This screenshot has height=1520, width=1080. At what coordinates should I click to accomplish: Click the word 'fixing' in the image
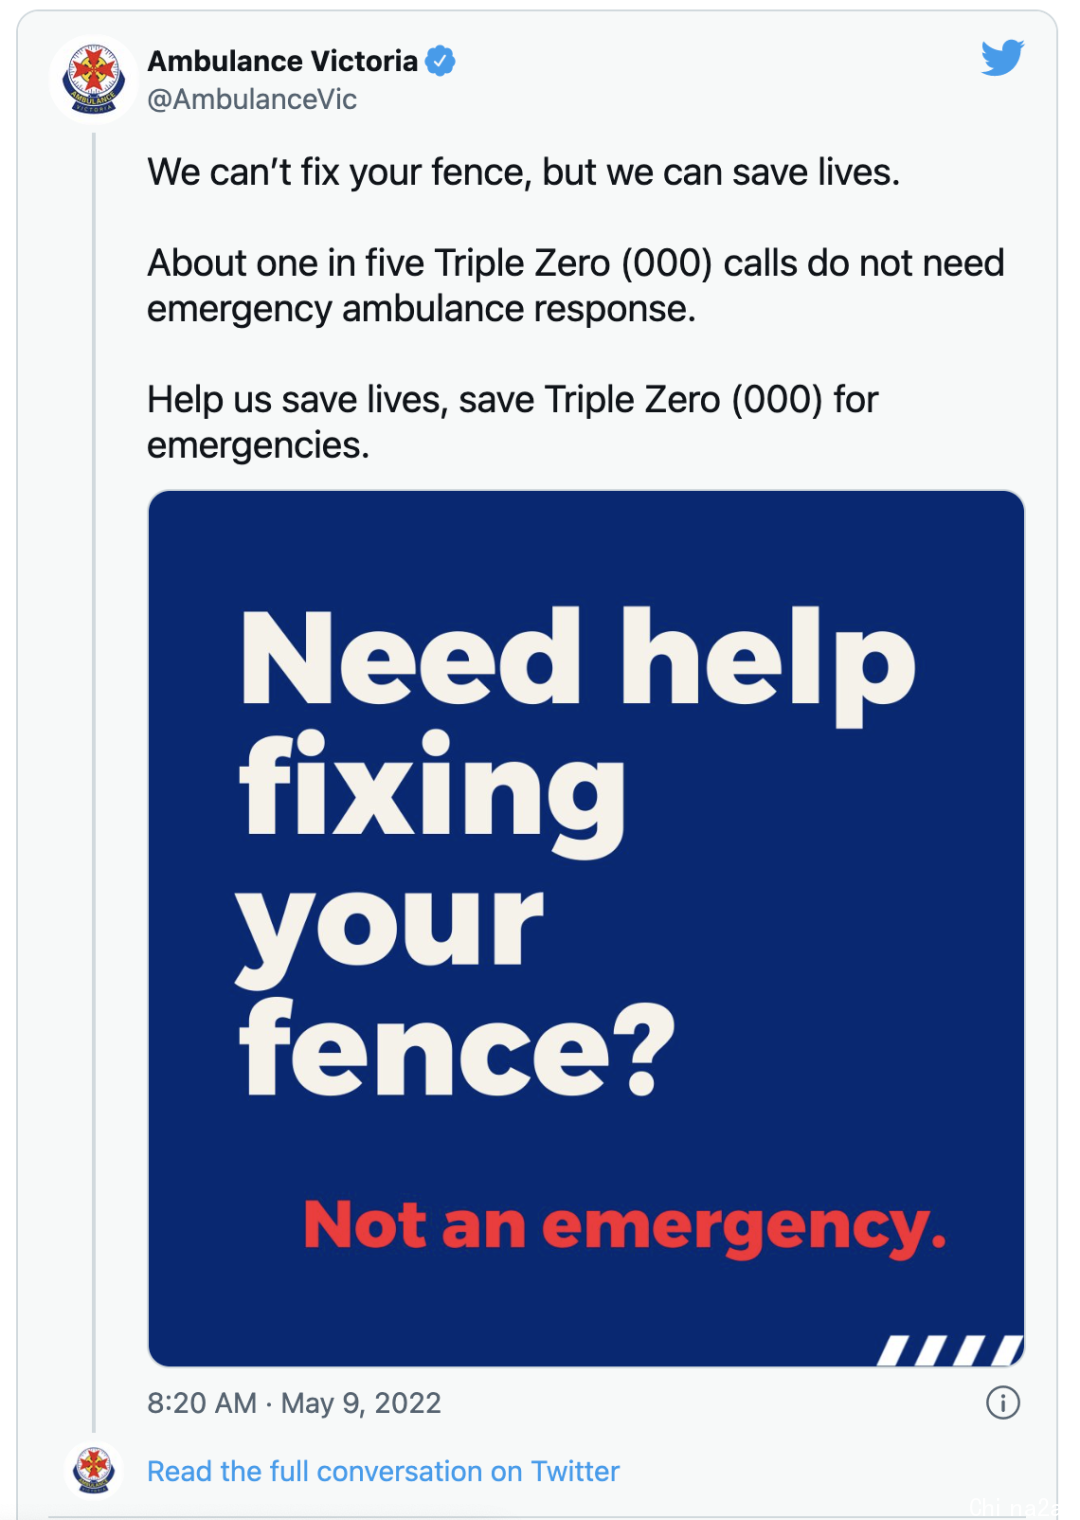pyautogui.click(x=432, y=793)
